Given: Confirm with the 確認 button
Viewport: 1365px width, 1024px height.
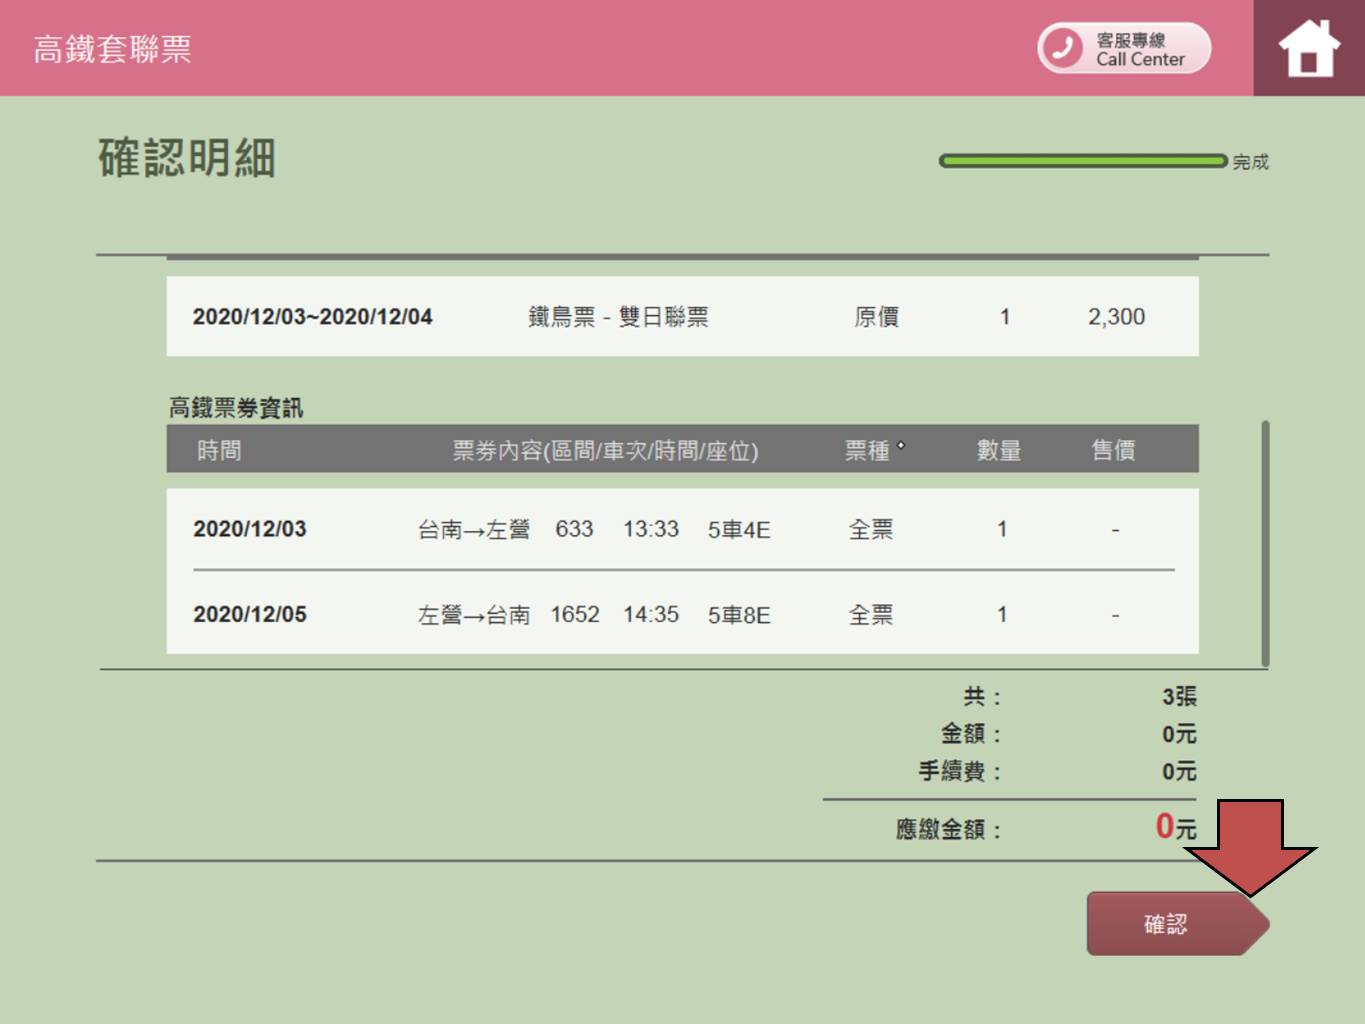Looking at the screenshot, I should 1178,924.
